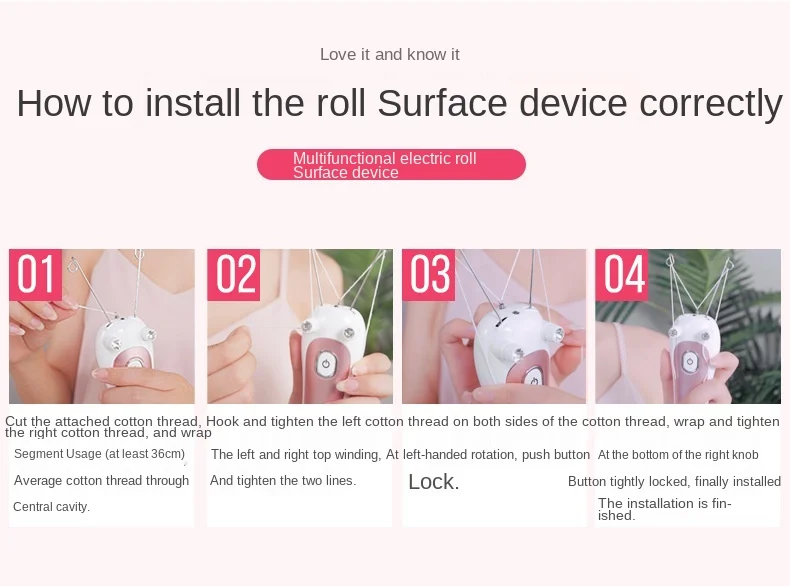The height and width of the screenshot is (586, 790).
Task: Open the step 03 rotation lock photo
Action: click(x=494, y=326)
